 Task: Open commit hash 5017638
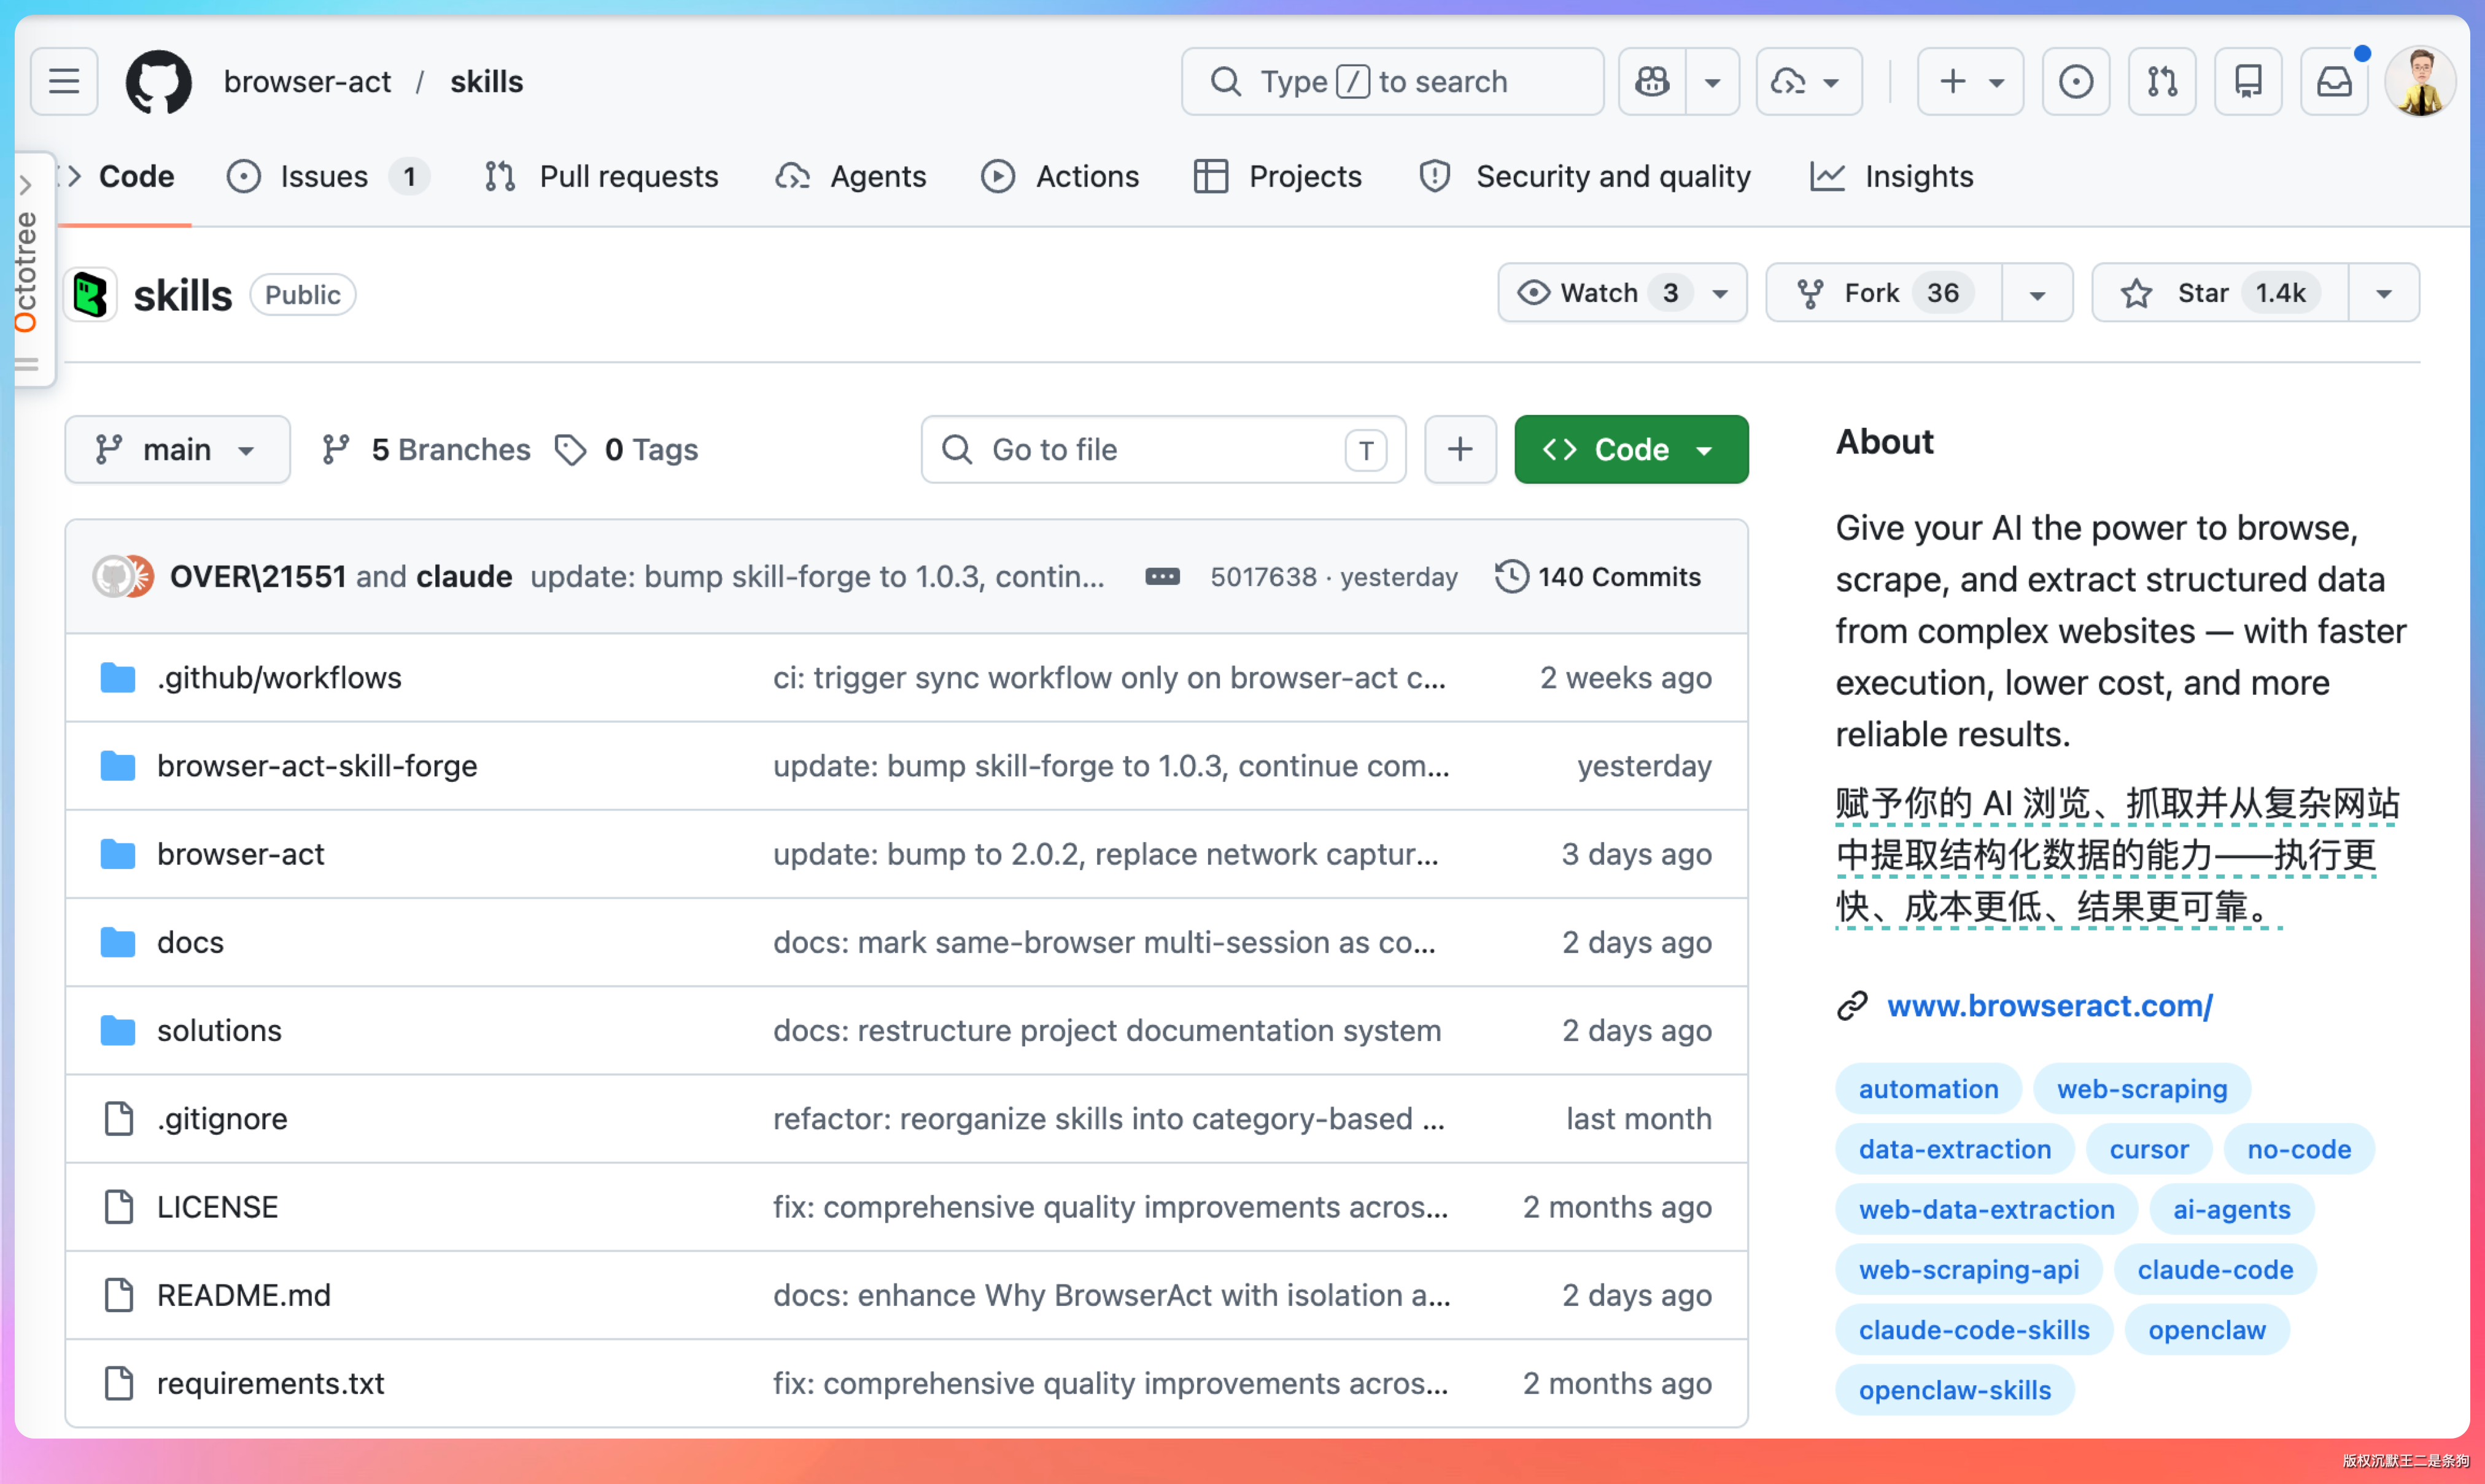[x=1263, y=577]
